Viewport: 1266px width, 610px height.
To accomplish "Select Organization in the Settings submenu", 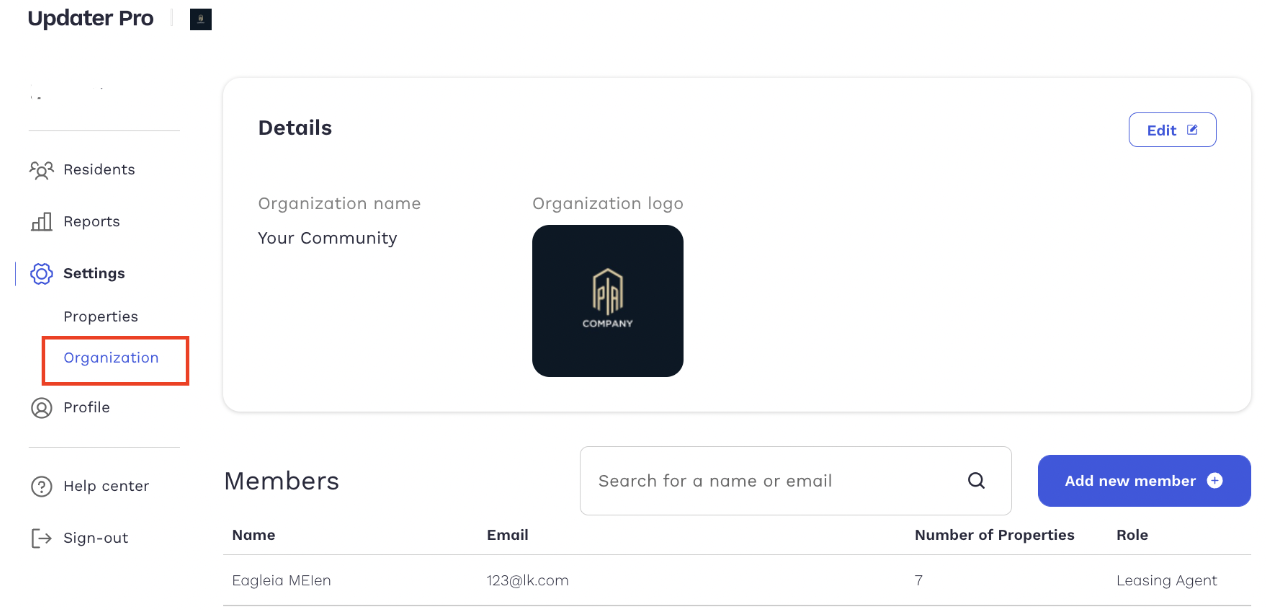I will coord(111,358).
